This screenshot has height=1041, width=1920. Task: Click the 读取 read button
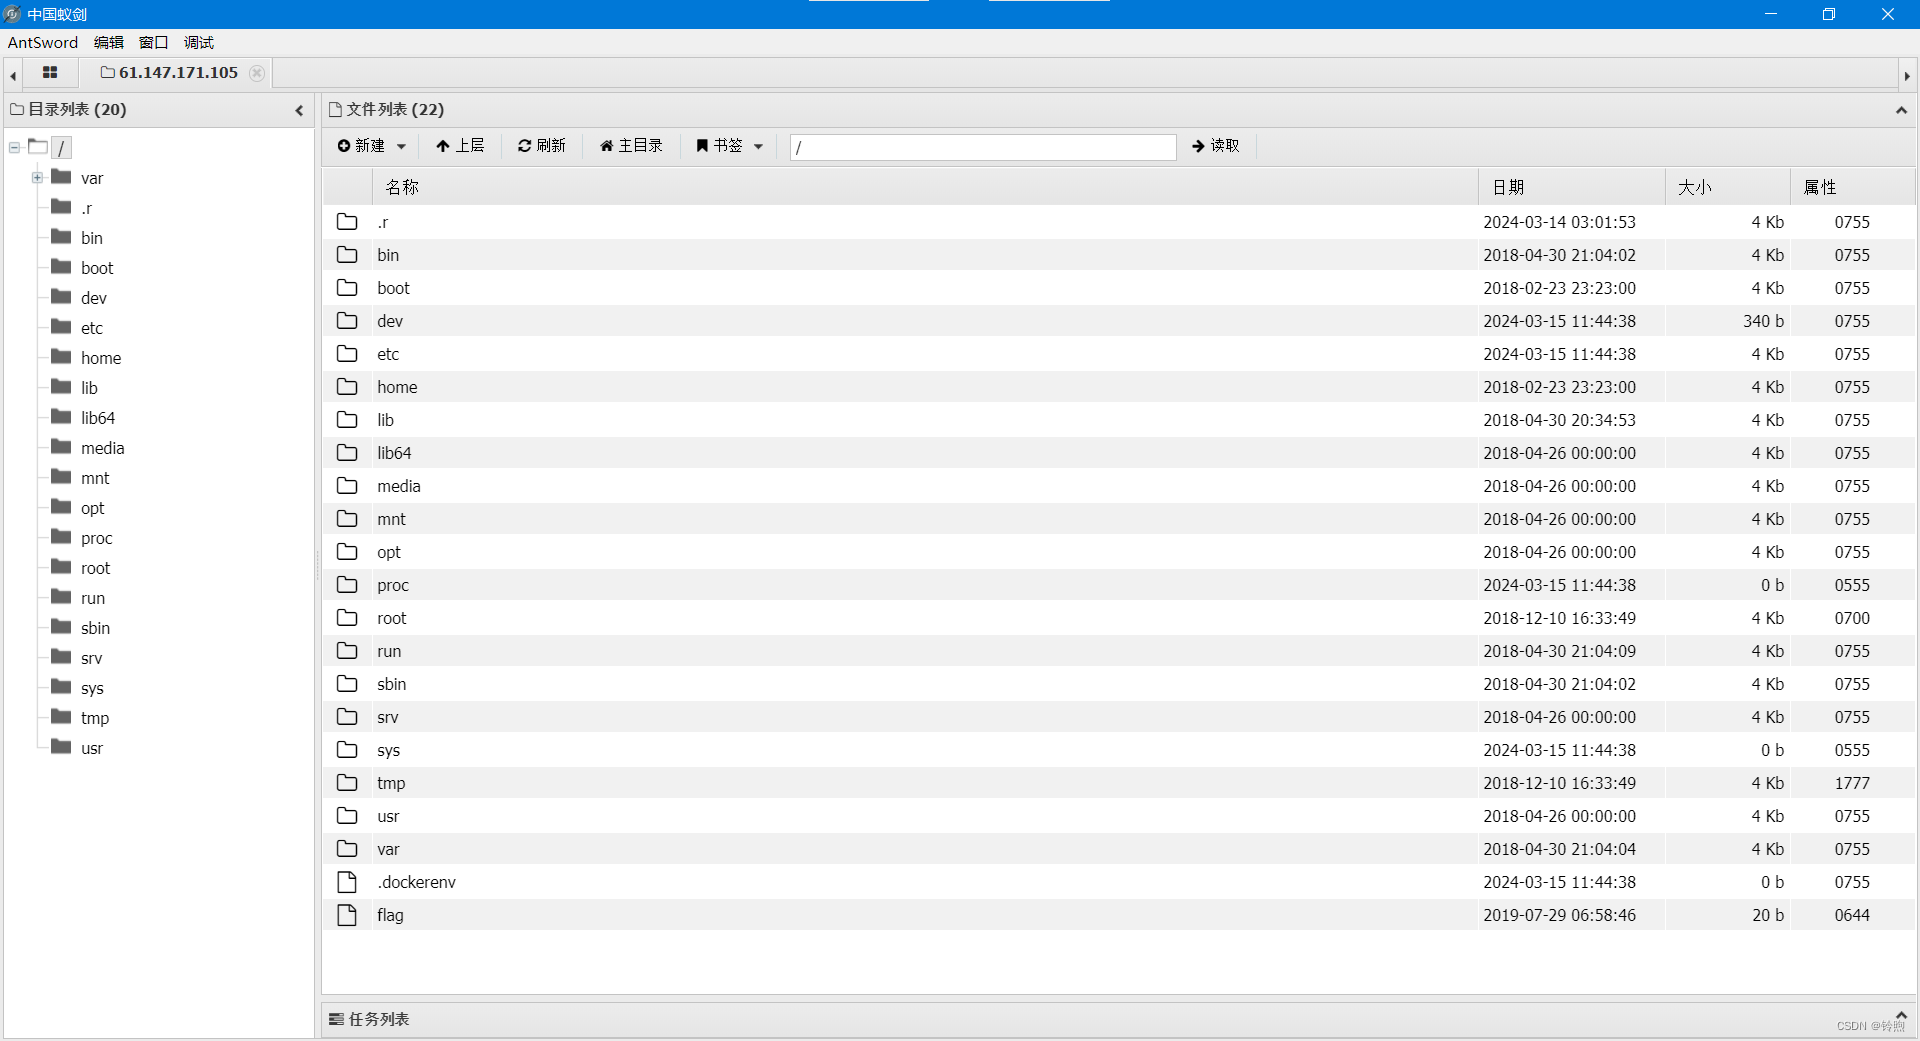(x=1215, y=146)
